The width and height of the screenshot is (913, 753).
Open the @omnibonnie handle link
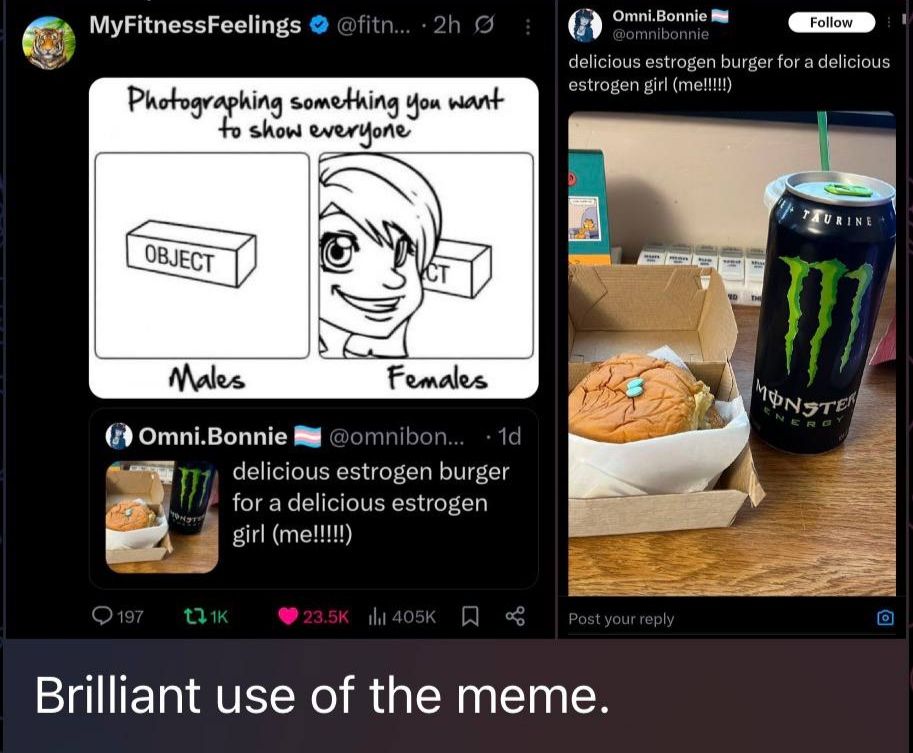click(660, 34)
